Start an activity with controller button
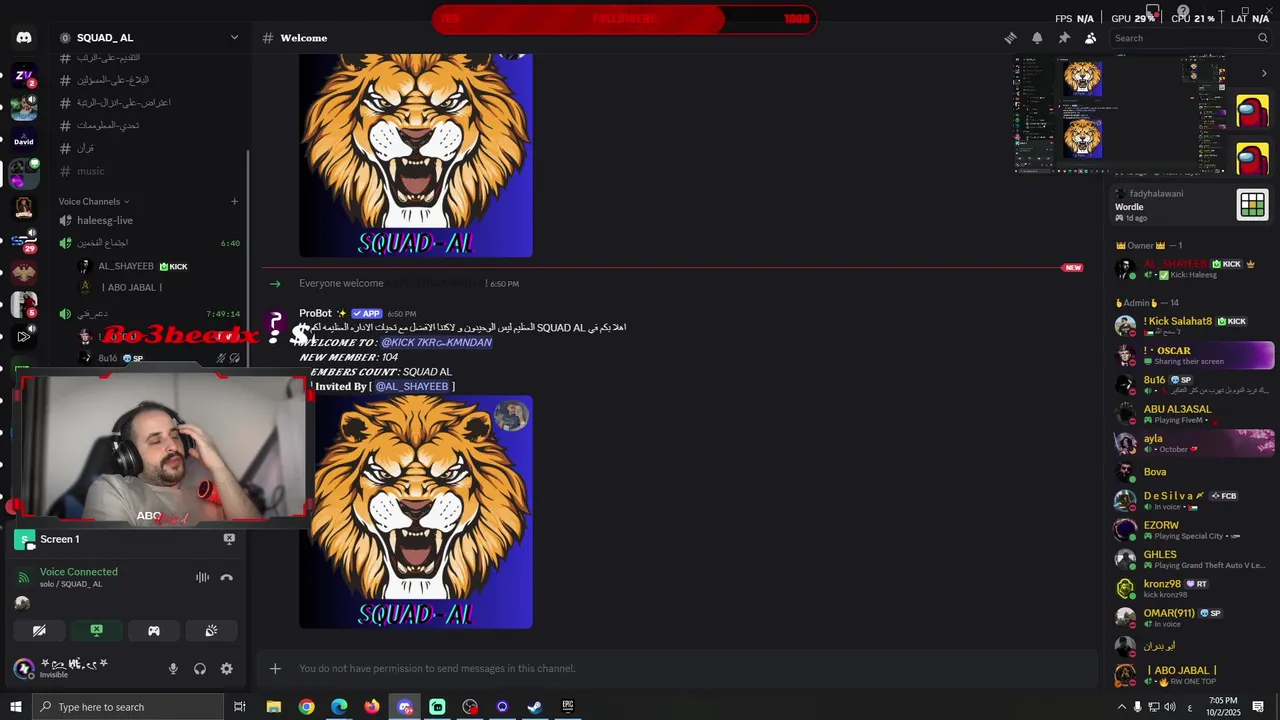The height and width of the screenshot is (720, 1280). tap(154, 631)
